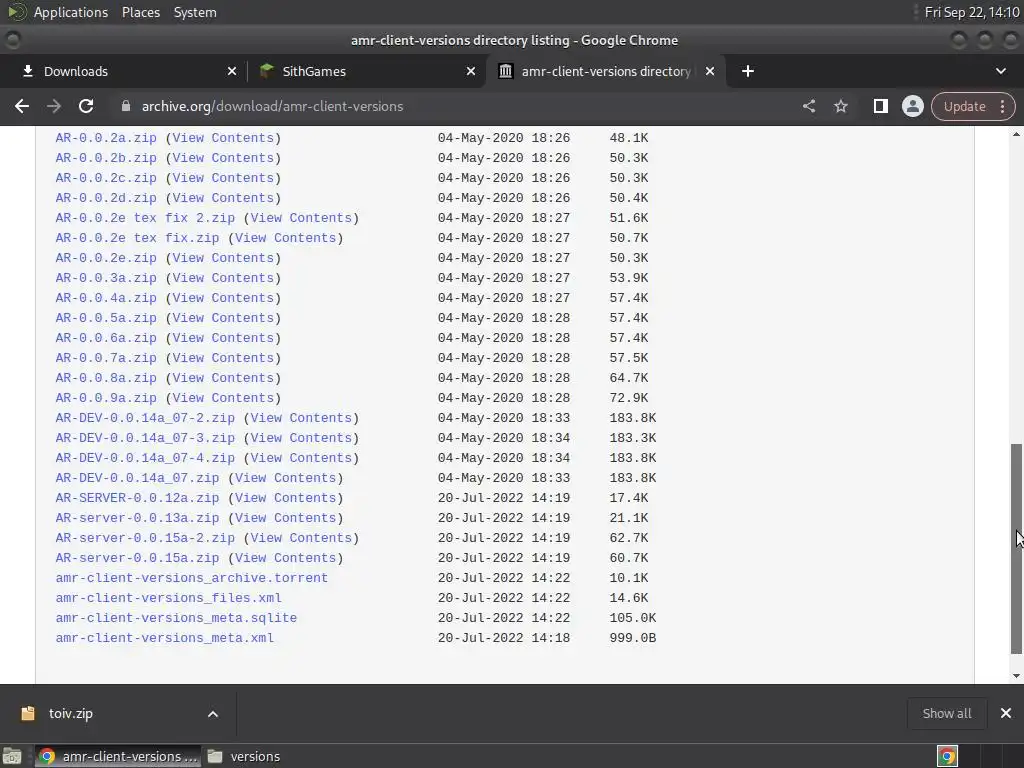
Task: View Contents of AR-0.0.2d.zip
Action: pyautogui.click(x=223, y=198)
